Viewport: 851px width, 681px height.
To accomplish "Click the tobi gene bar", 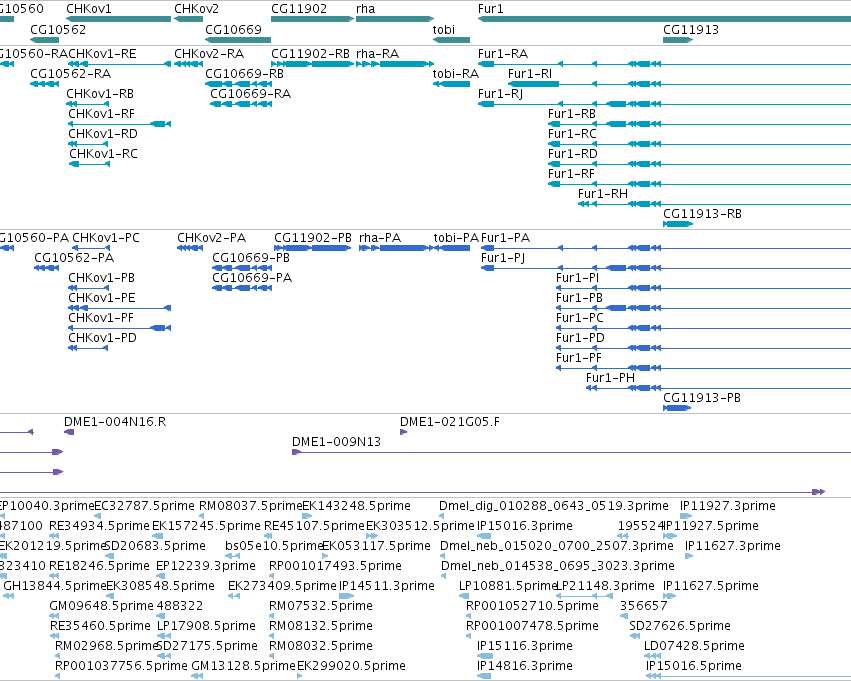I will point(451,40).
